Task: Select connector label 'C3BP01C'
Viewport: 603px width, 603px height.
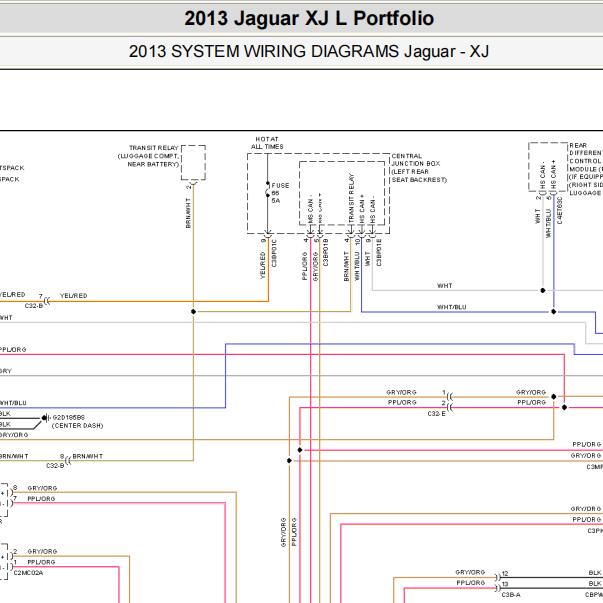Action: pyautogui.click(x=274, y=253)
